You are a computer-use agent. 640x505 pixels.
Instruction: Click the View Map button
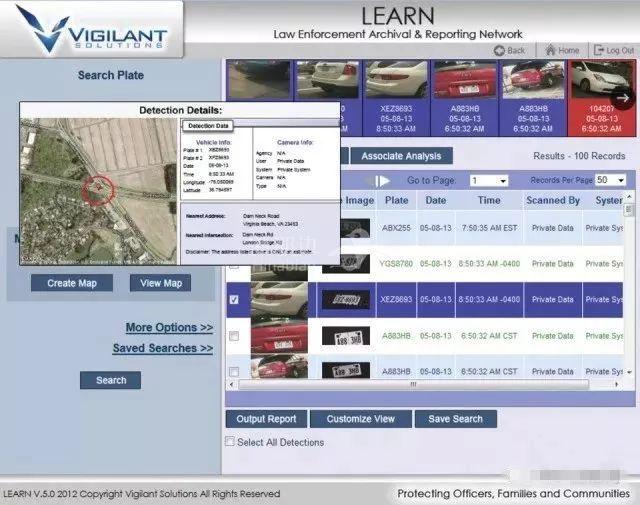(161, 283)
